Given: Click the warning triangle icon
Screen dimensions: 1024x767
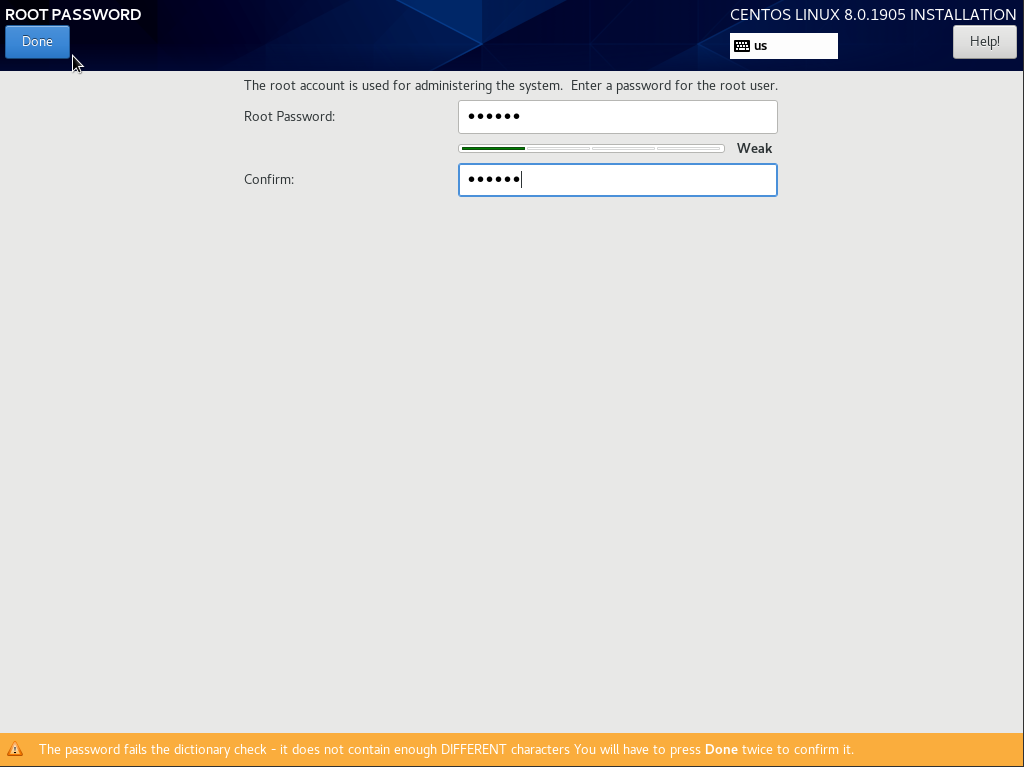Looking at the screenshot, I should (x=14, y=749).
